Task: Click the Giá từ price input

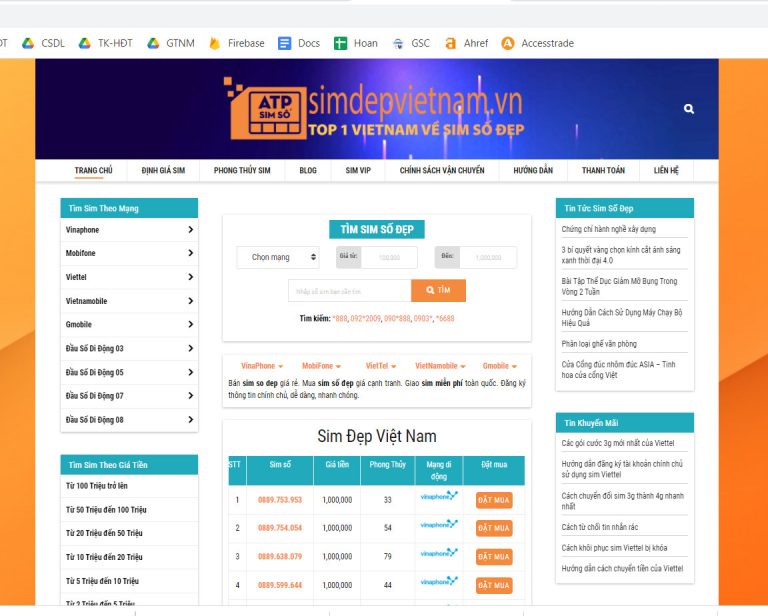Action: coord(389,257)
